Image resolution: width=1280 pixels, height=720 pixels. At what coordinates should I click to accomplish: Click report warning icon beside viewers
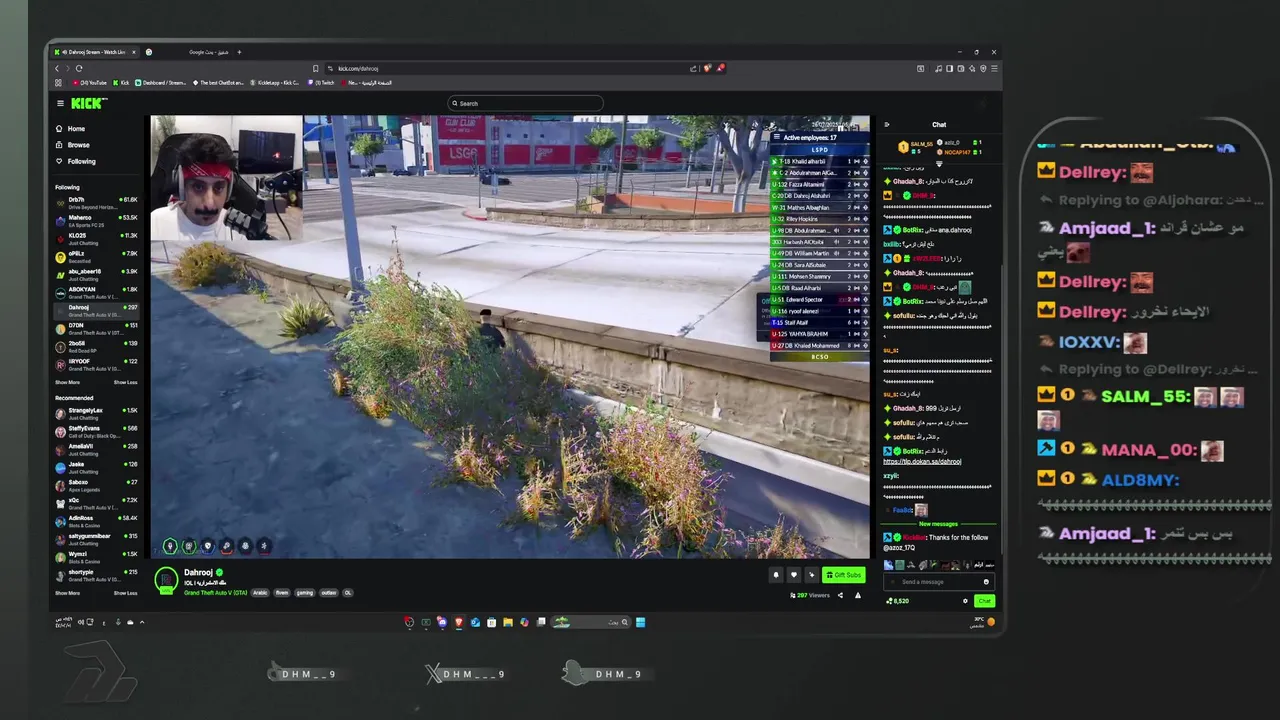[857, 595]
